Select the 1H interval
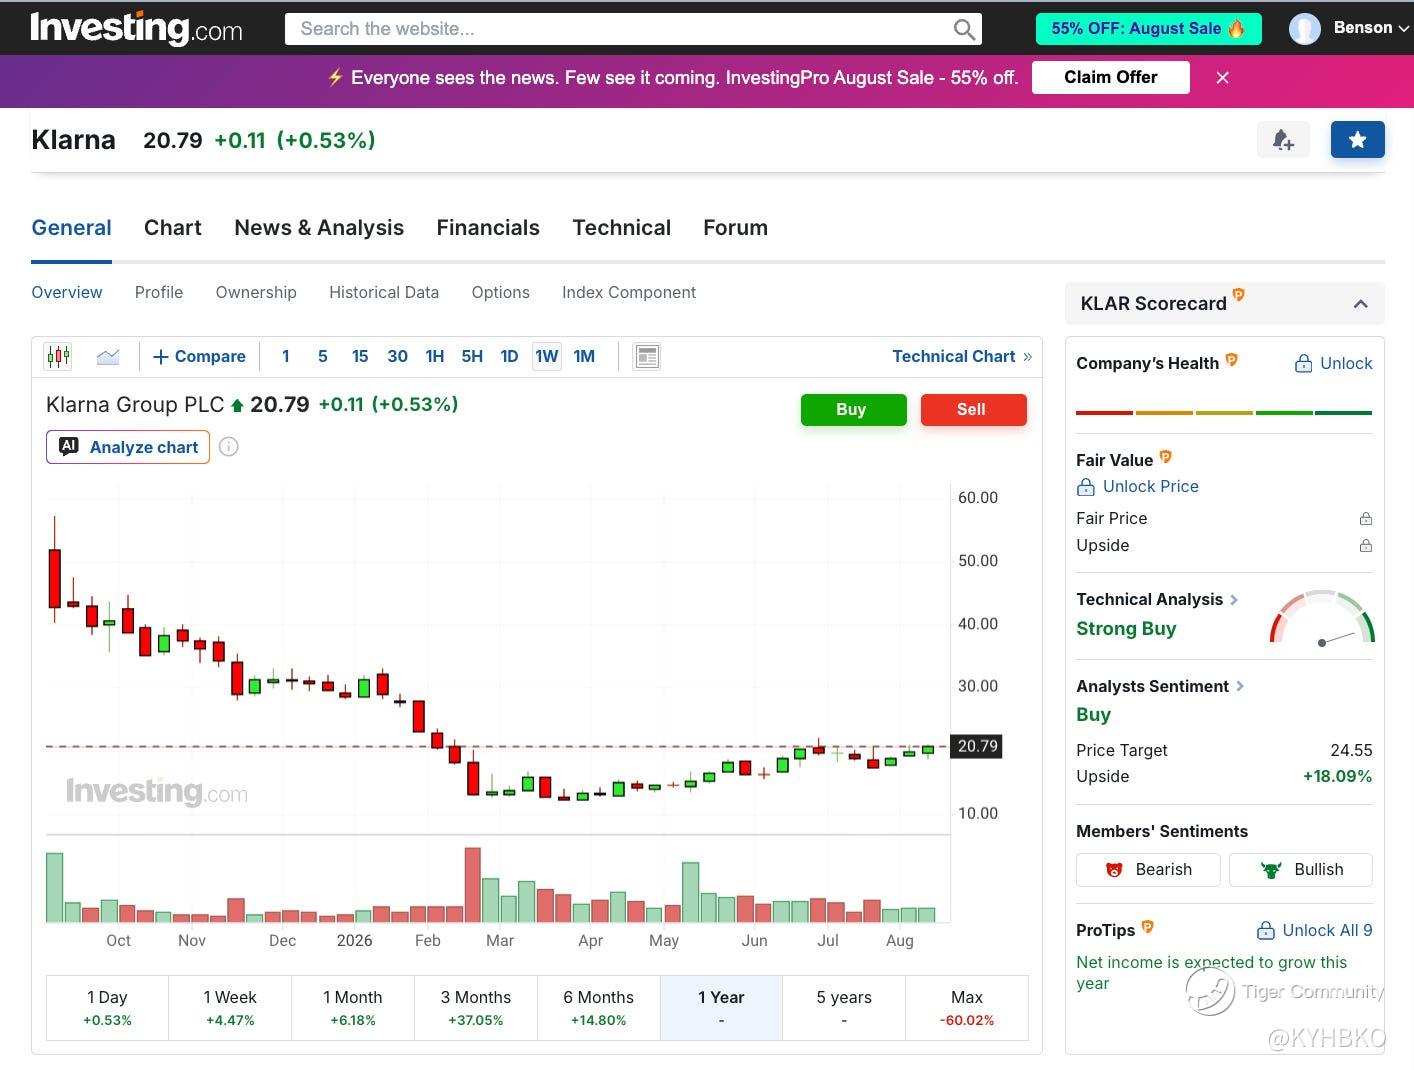Viewport: 1414px width, 1070px height. pos(435,356)
